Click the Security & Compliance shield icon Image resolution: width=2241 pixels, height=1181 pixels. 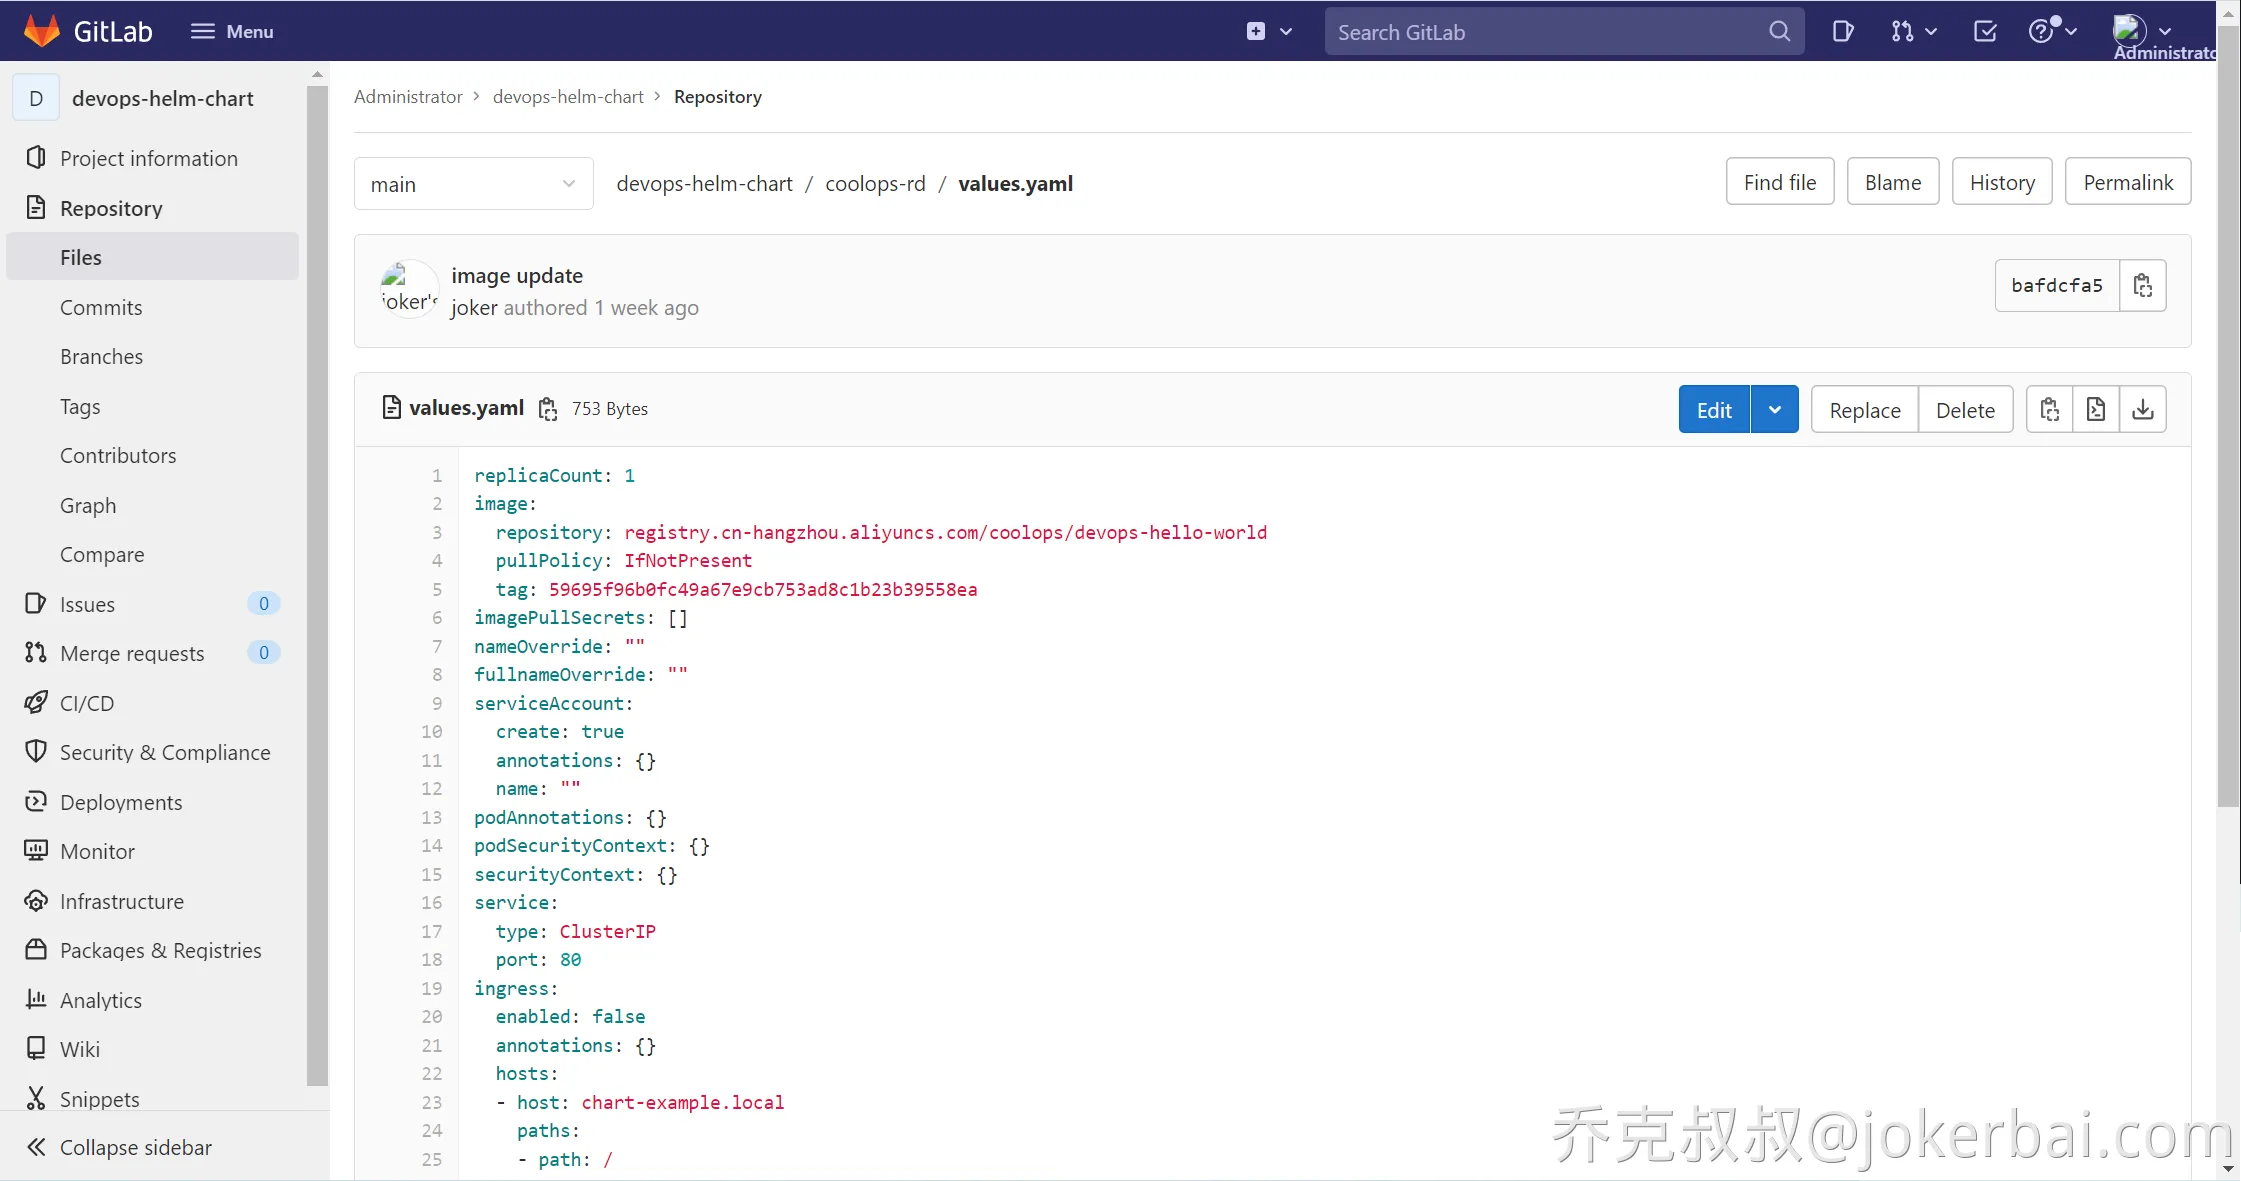click(35, 752)
